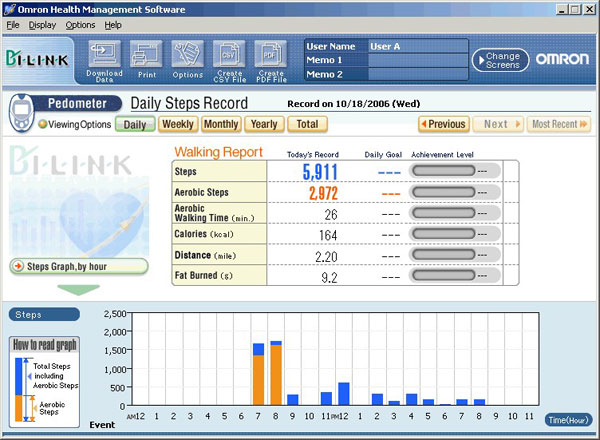The height and width of the screenshot is (440, 600).
Task: Click the Omron logo
Action: (x=562, y=59)
